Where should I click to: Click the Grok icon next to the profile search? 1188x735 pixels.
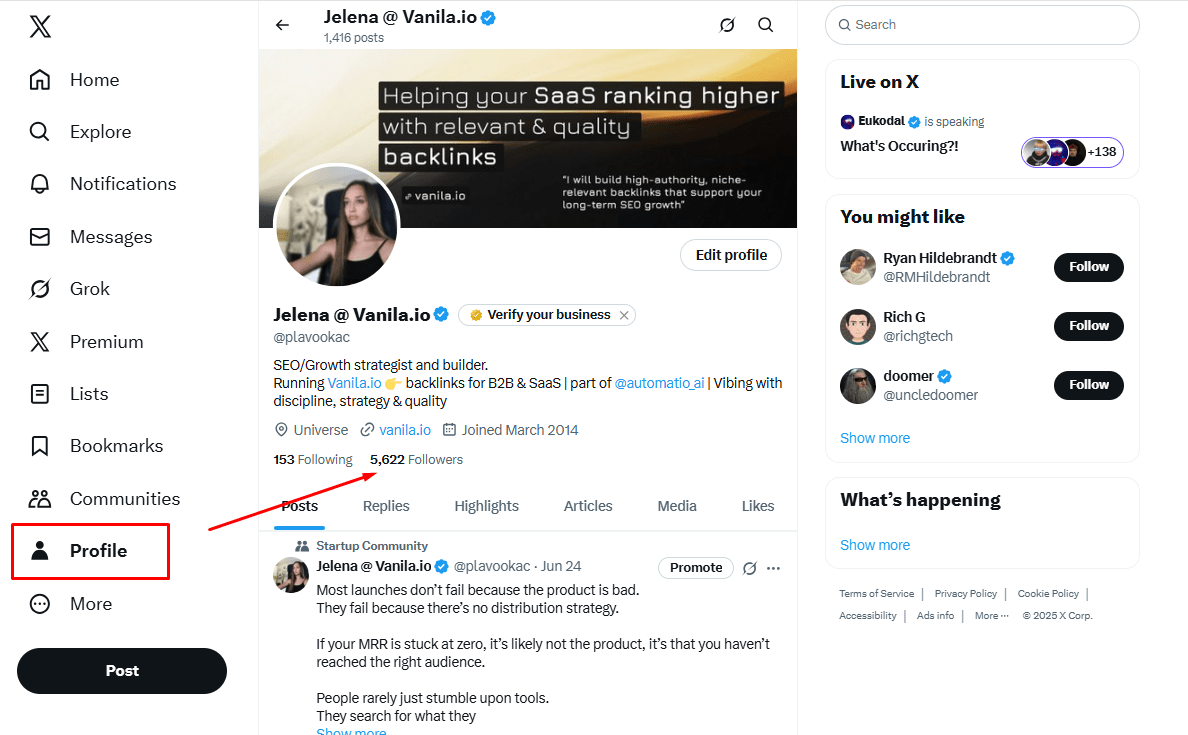click(727, 24)
